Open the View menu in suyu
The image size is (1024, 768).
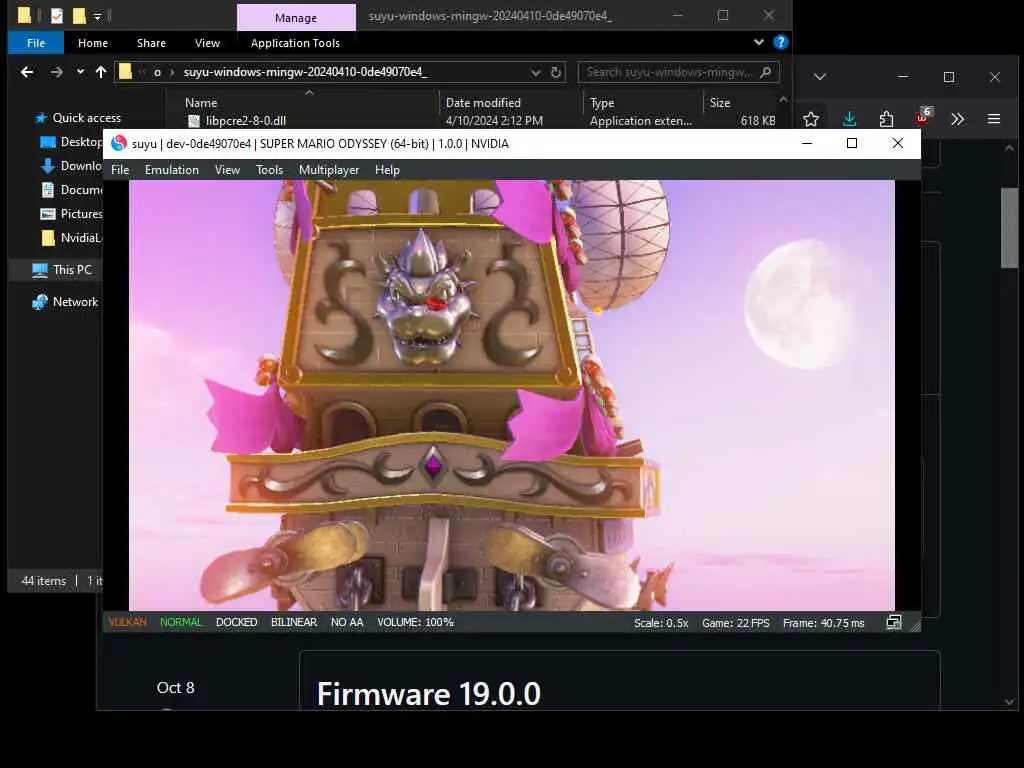click(x=227, y=170)
